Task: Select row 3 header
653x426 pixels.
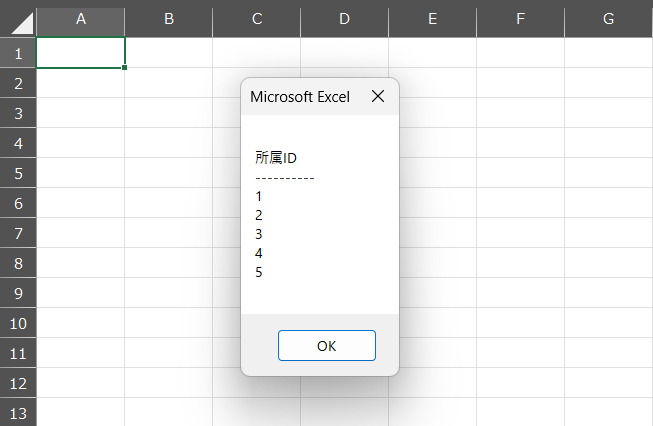Action: (x=18, y=113)
